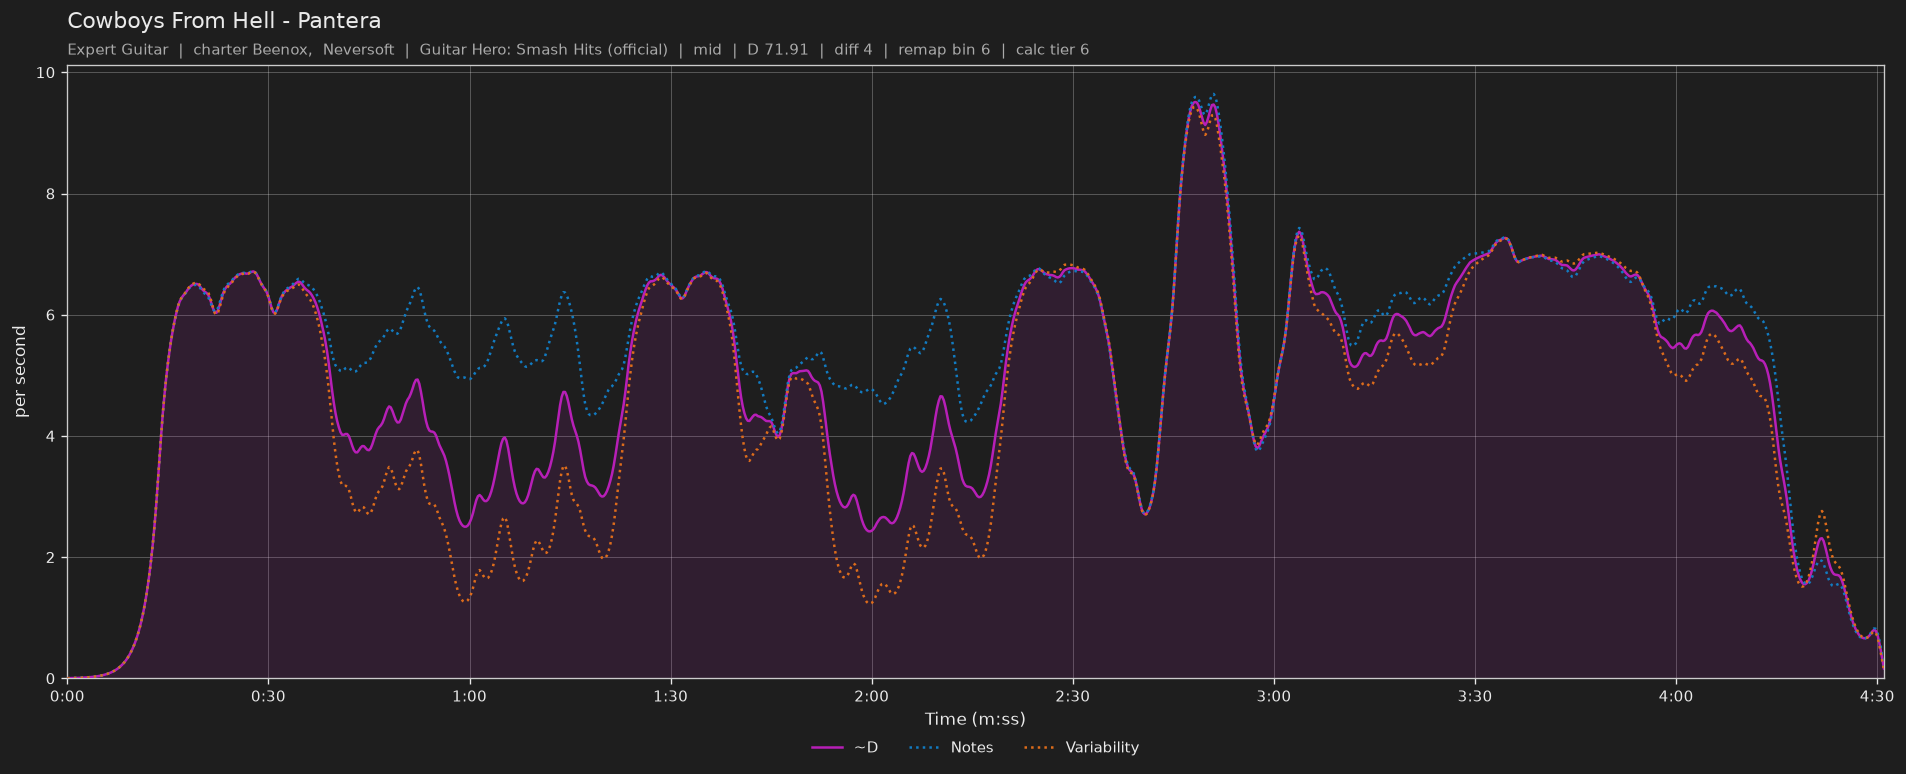Screen dimensions: 1906x774
Task: Click the '0:00' x-axis tick label
Action: 67,697
